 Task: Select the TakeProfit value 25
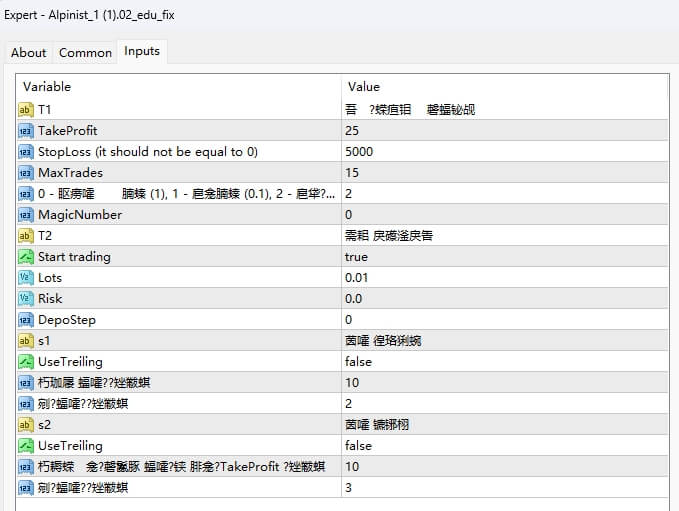click(352, 131)
